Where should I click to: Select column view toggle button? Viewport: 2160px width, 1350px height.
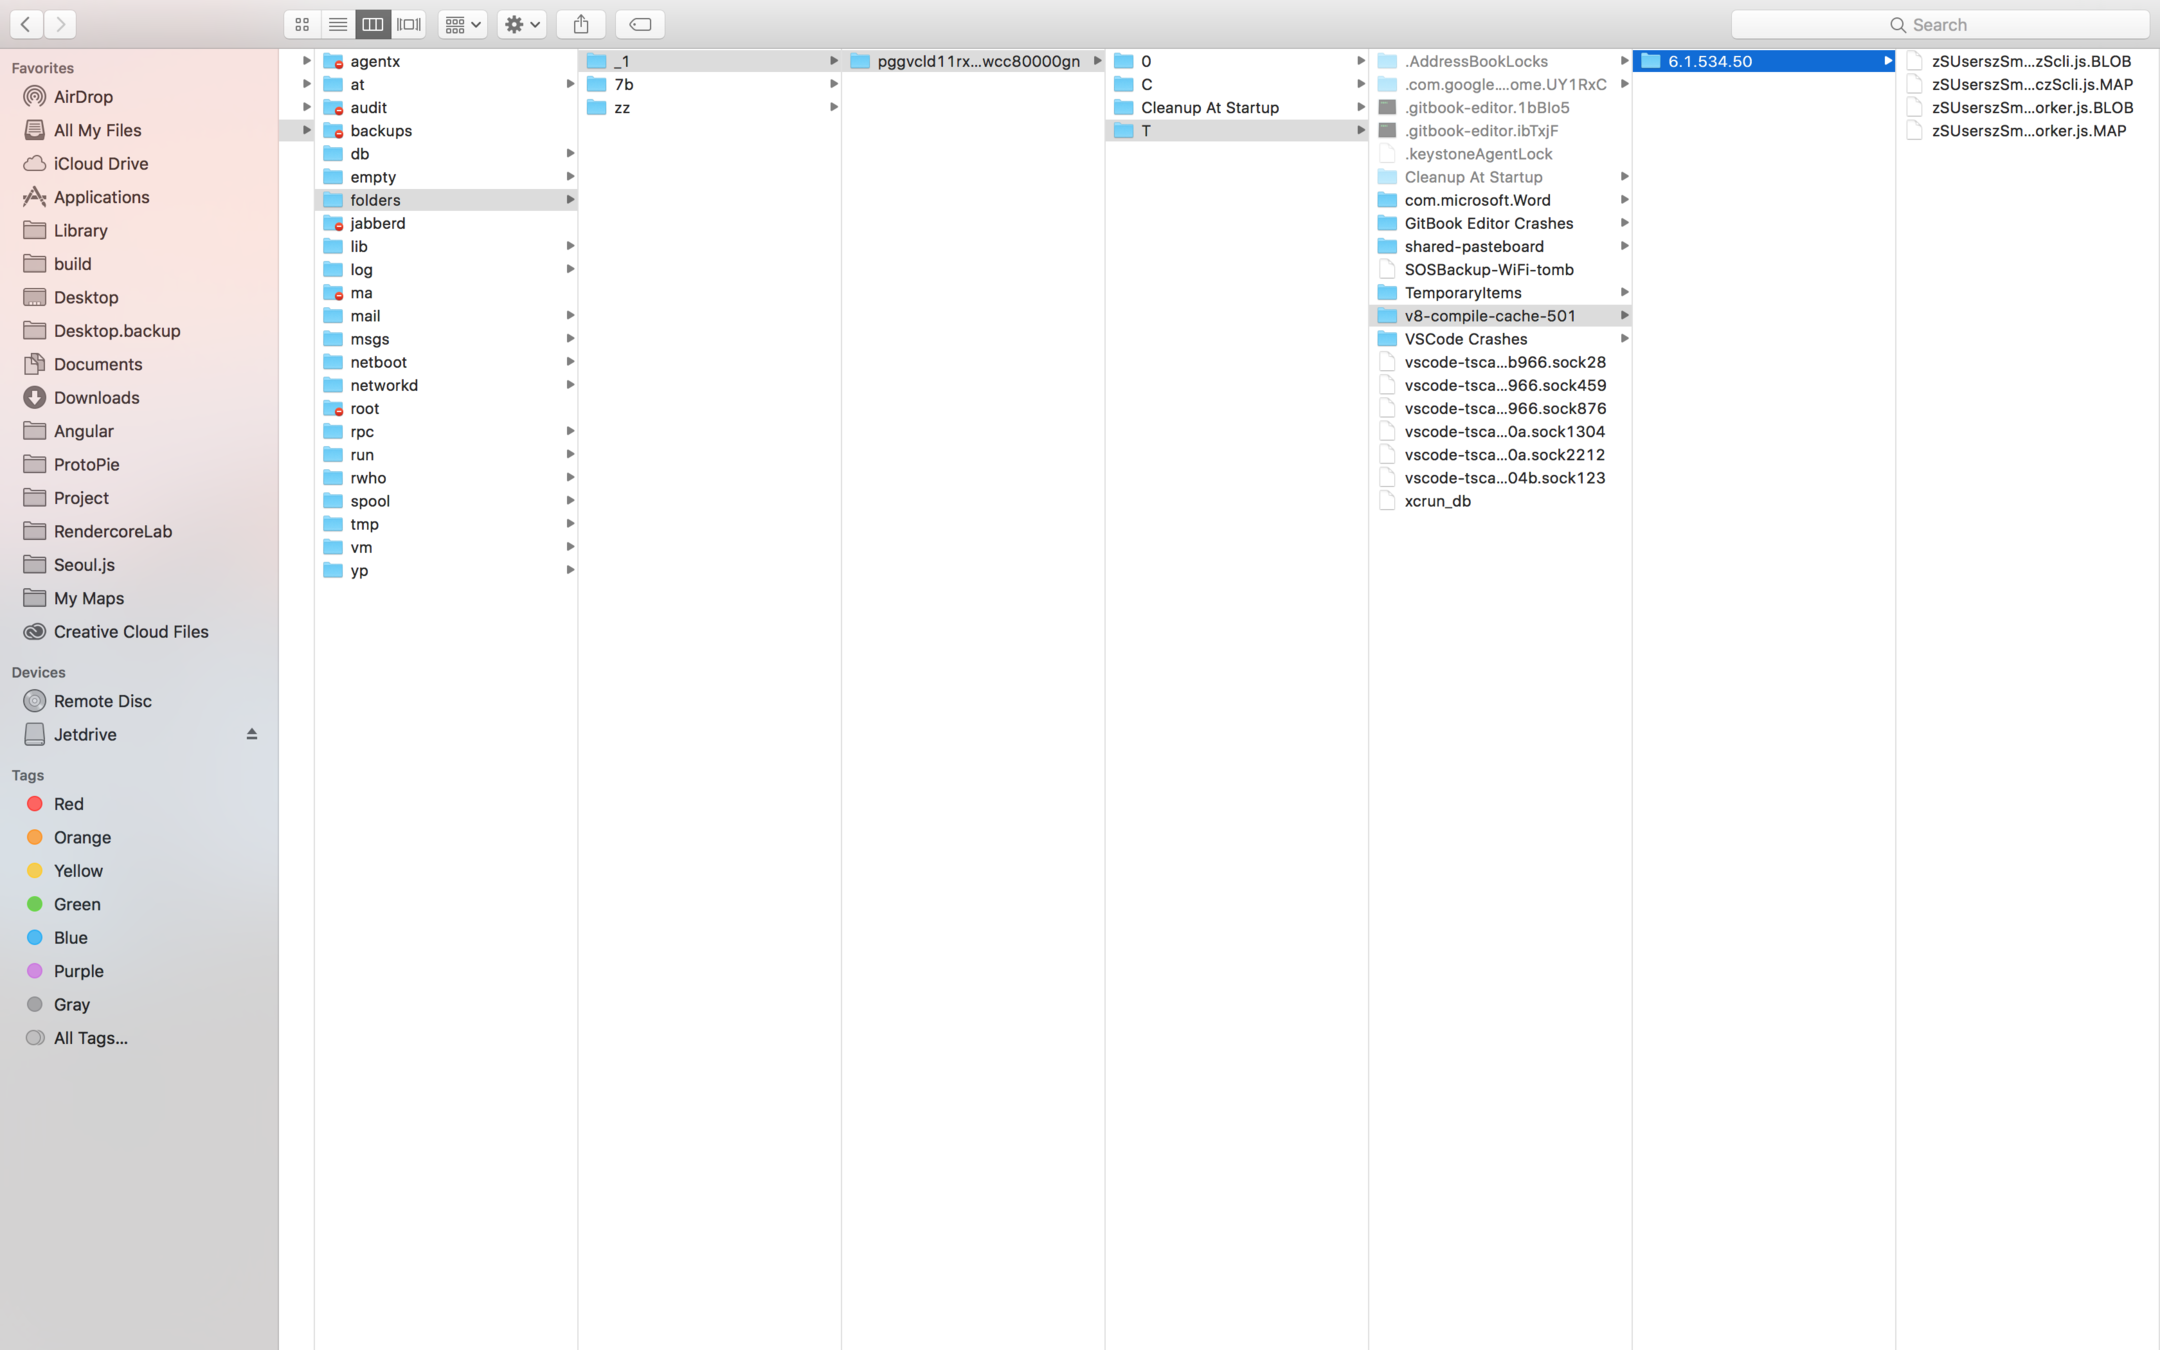373,24
